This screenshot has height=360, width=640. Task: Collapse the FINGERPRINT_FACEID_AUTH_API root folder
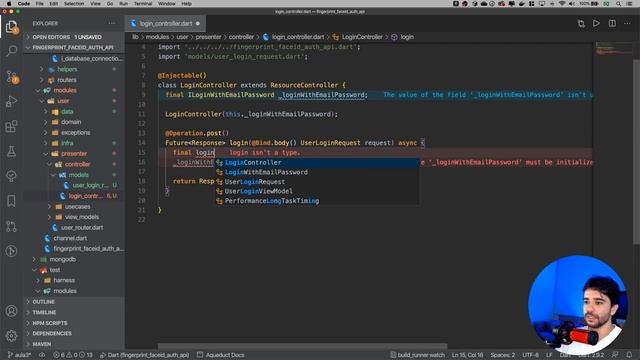pos(73,47)
